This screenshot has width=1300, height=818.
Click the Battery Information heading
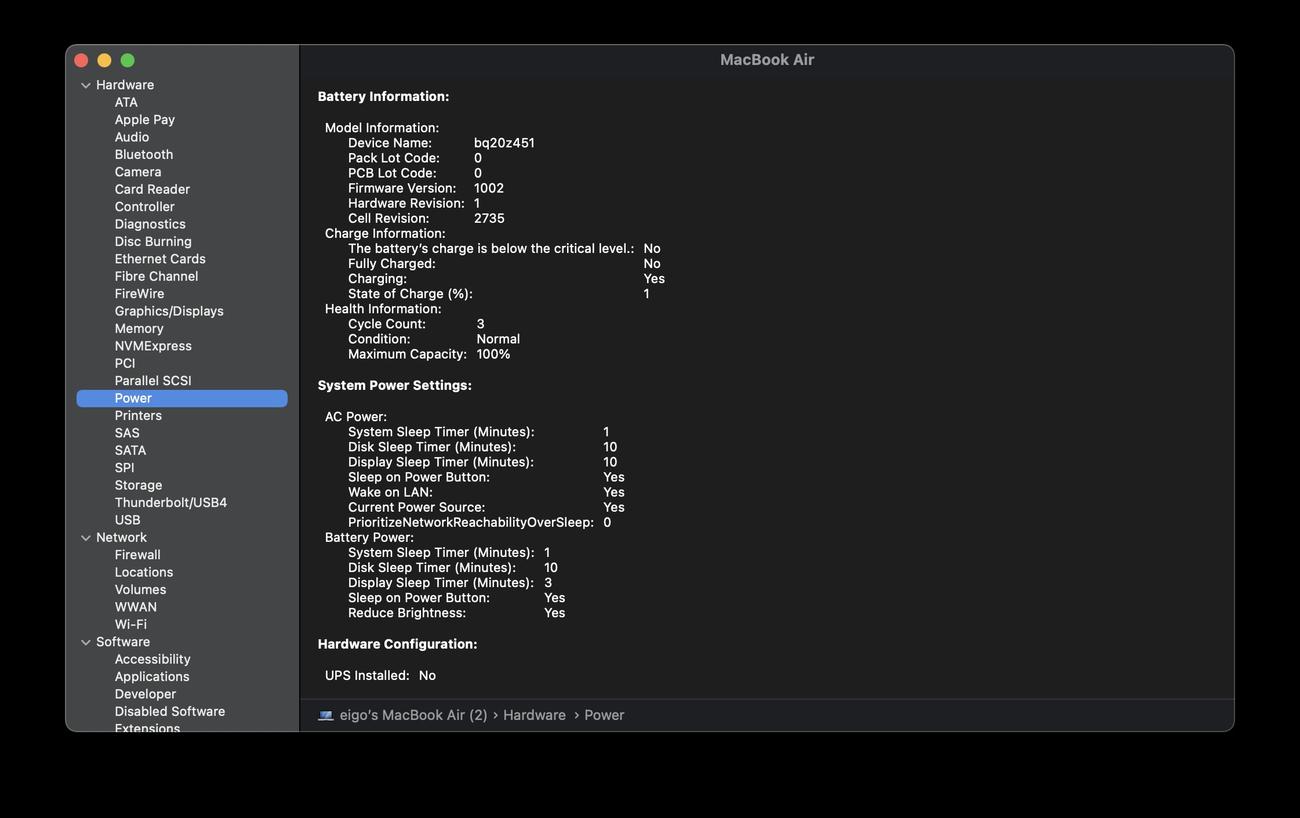(383, 97)
